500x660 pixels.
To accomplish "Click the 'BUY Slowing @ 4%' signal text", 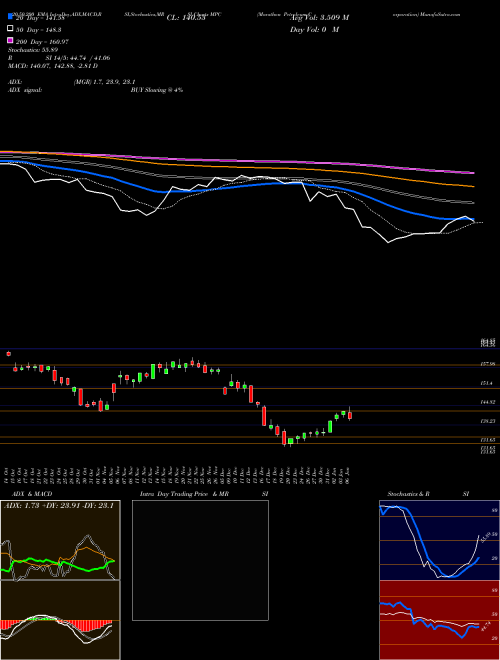I will (157, 90).
